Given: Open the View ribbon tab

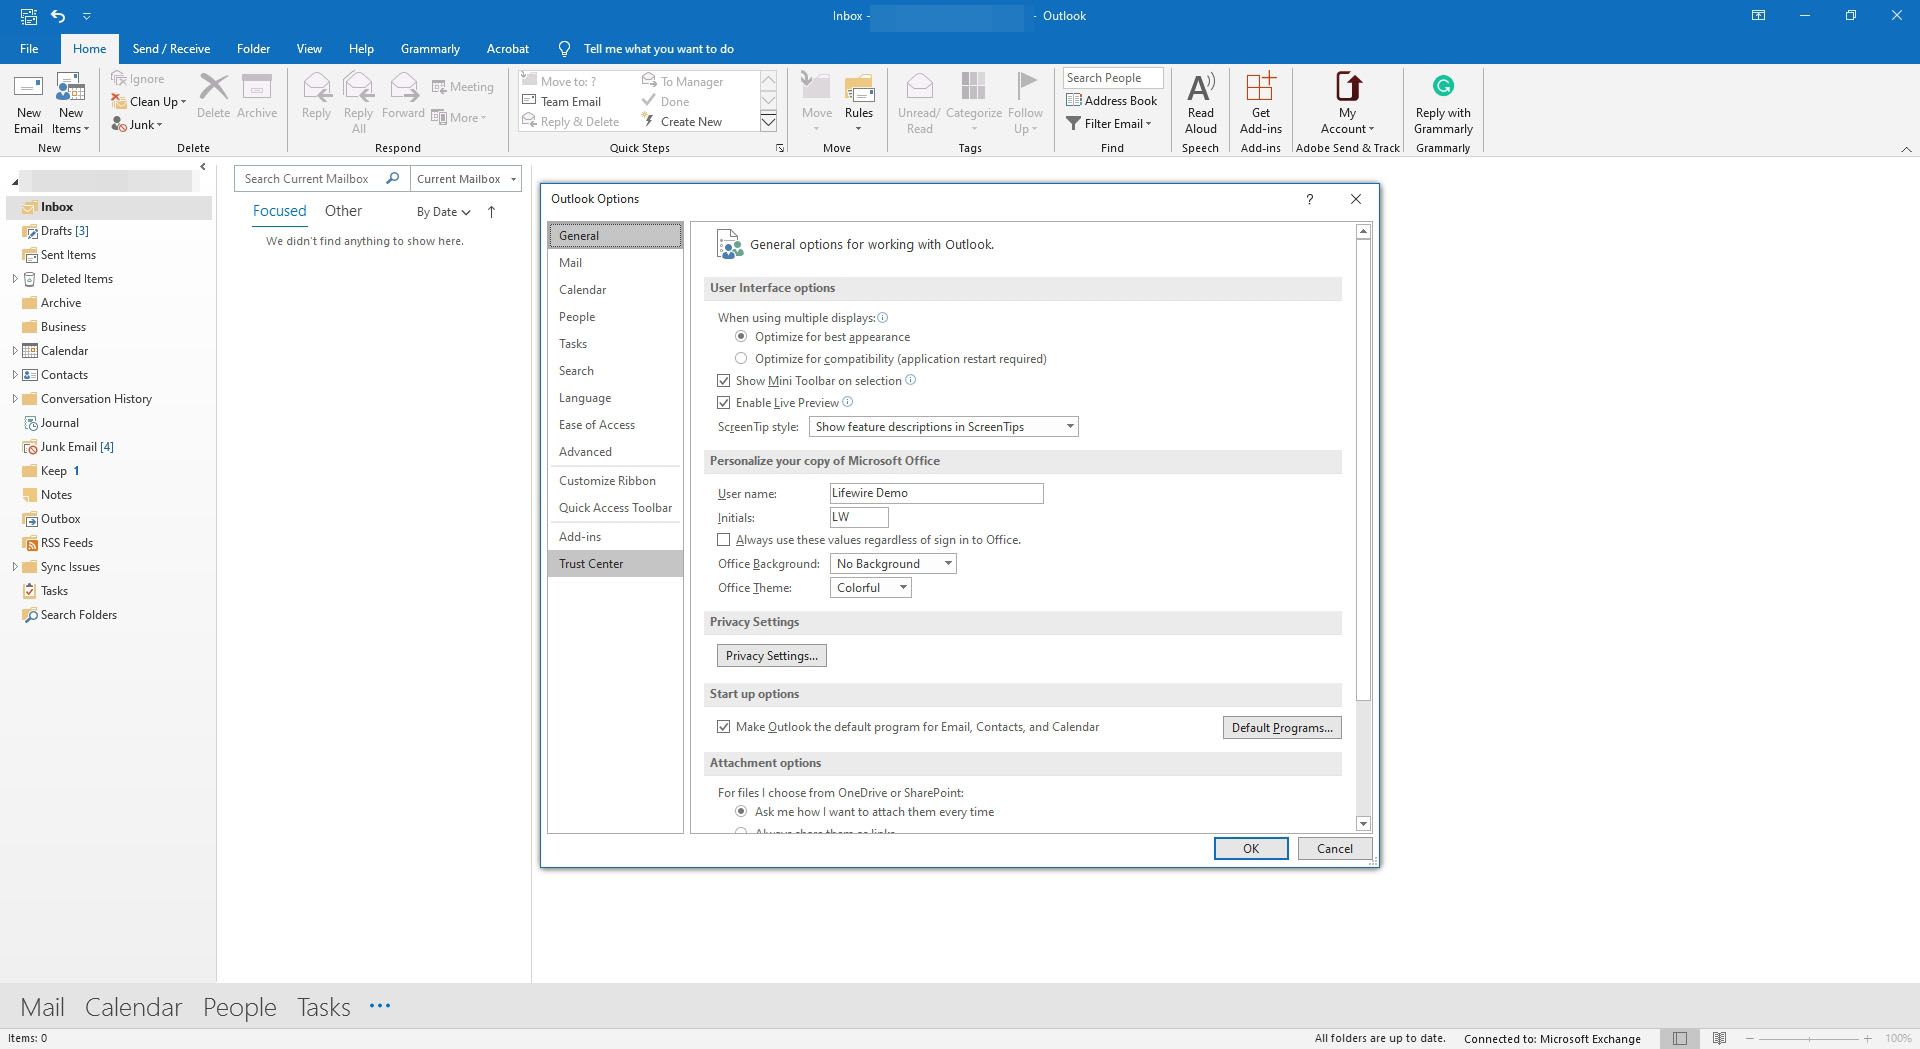Looking at the screenshot, I should pos(309,48).
